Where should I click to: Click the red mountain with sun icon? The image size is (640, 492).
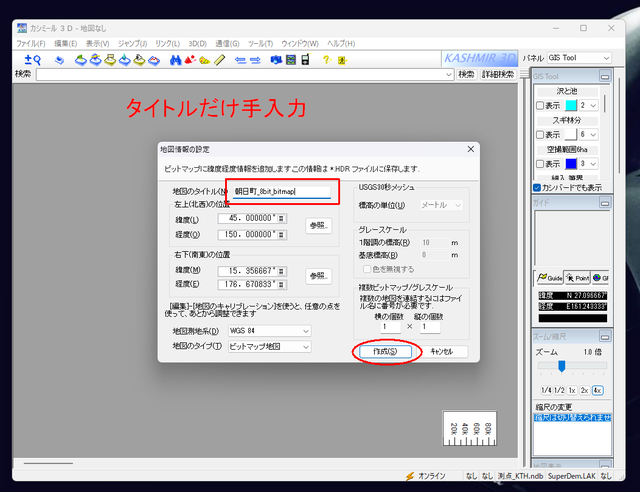point(190,60)
